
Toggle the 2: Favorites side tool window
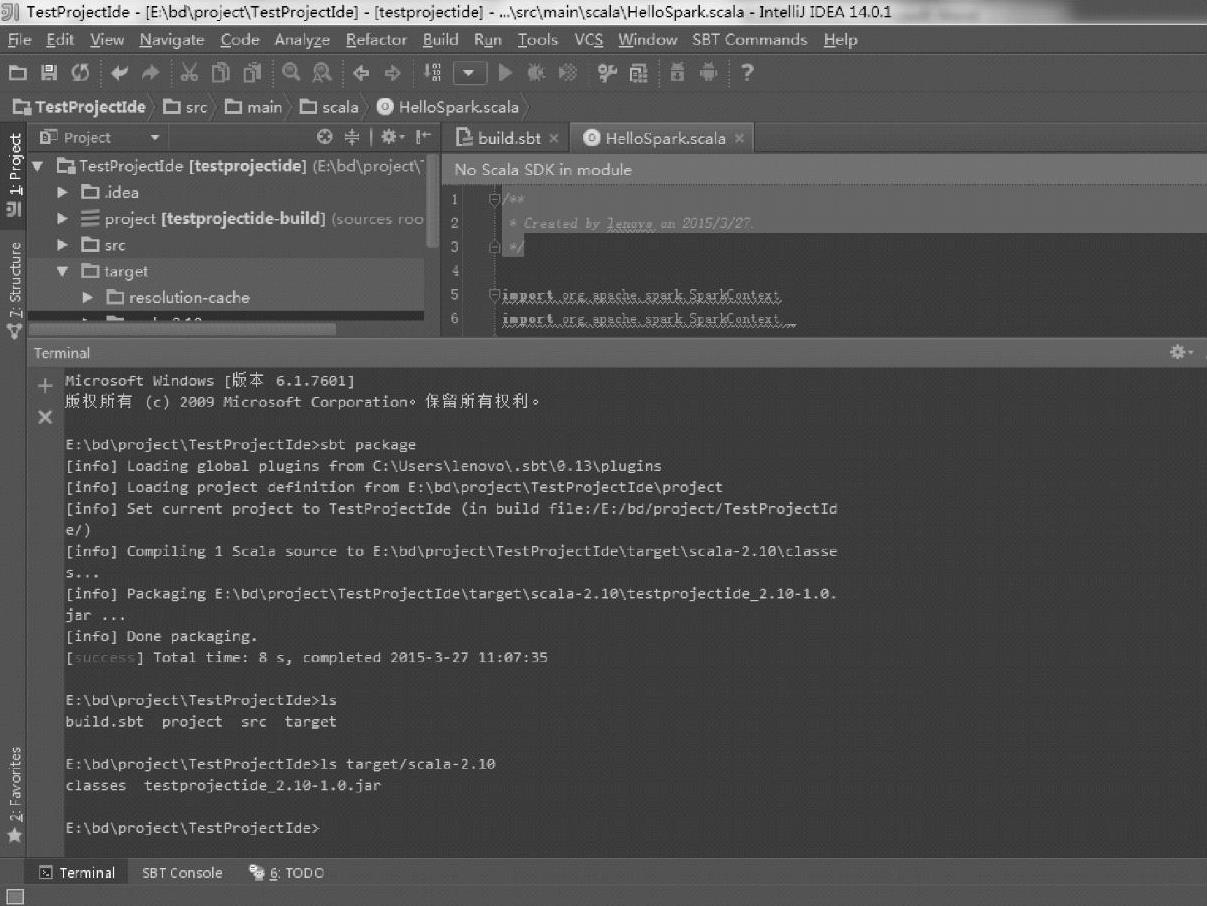click(x=14, y=796)
